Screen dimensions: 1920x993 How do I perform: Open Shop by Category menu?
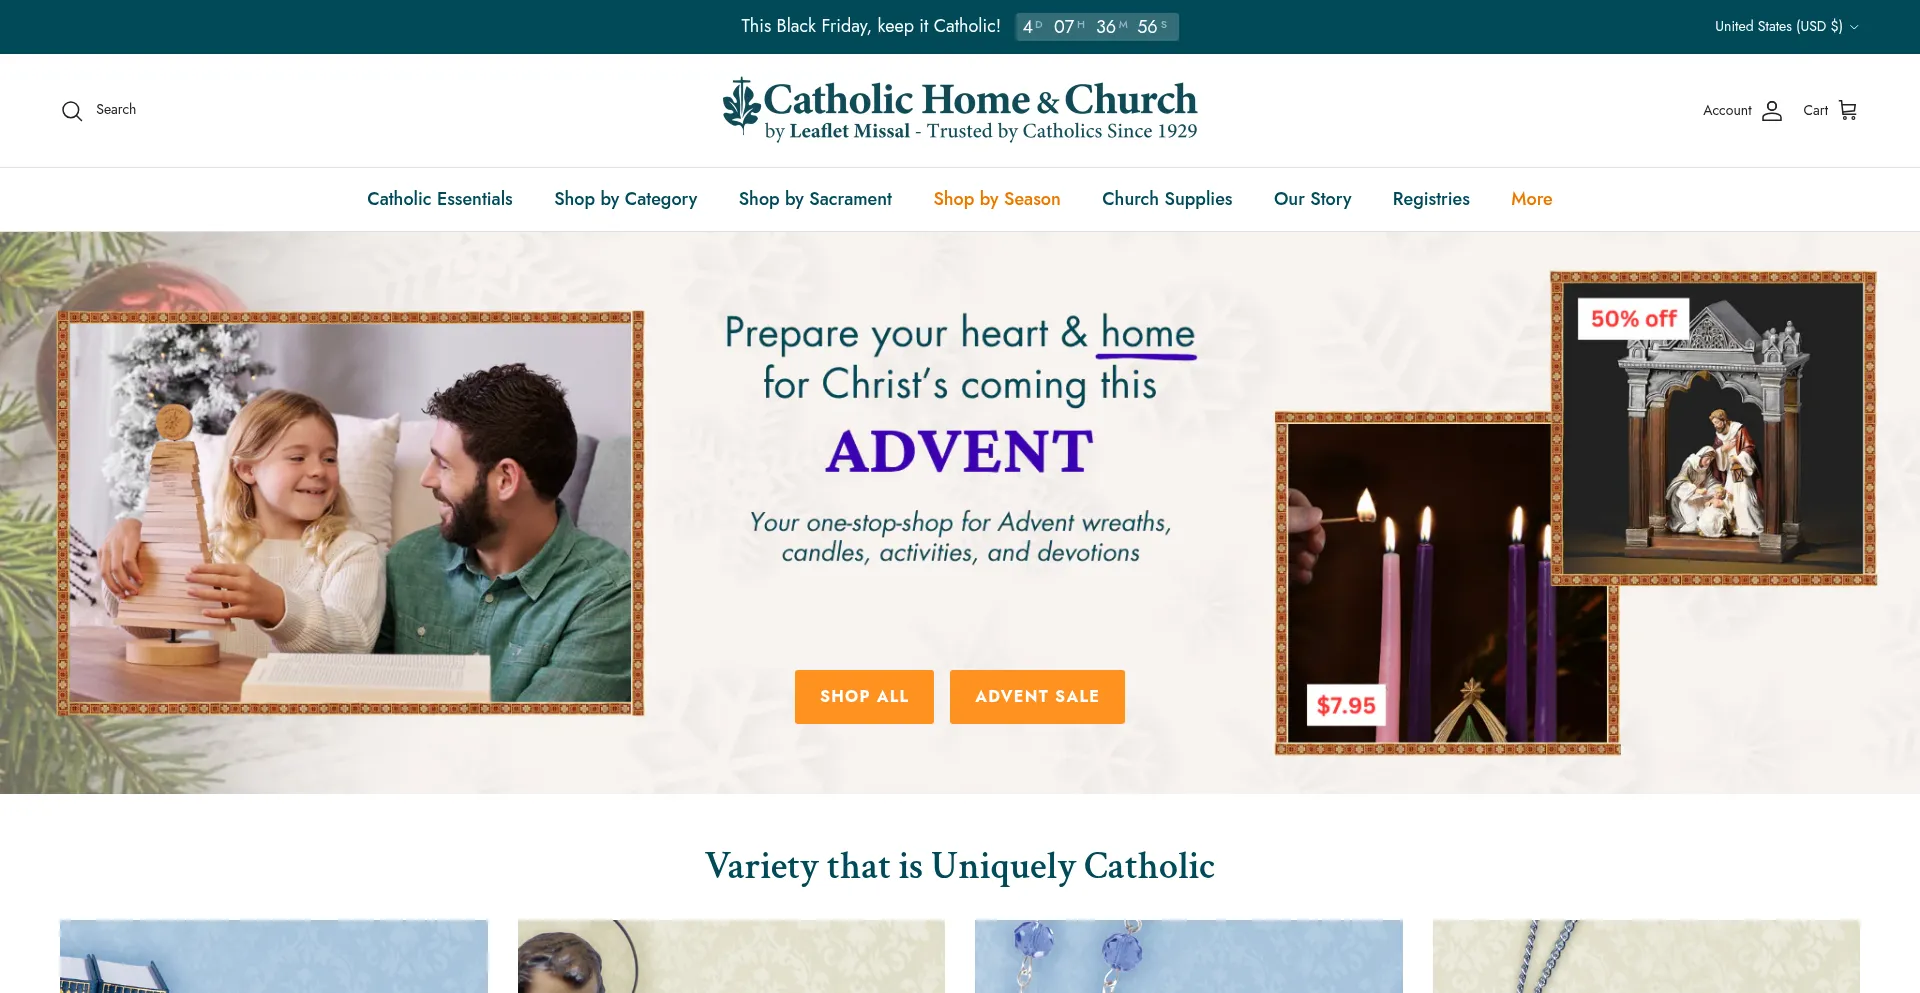(626, 199)
